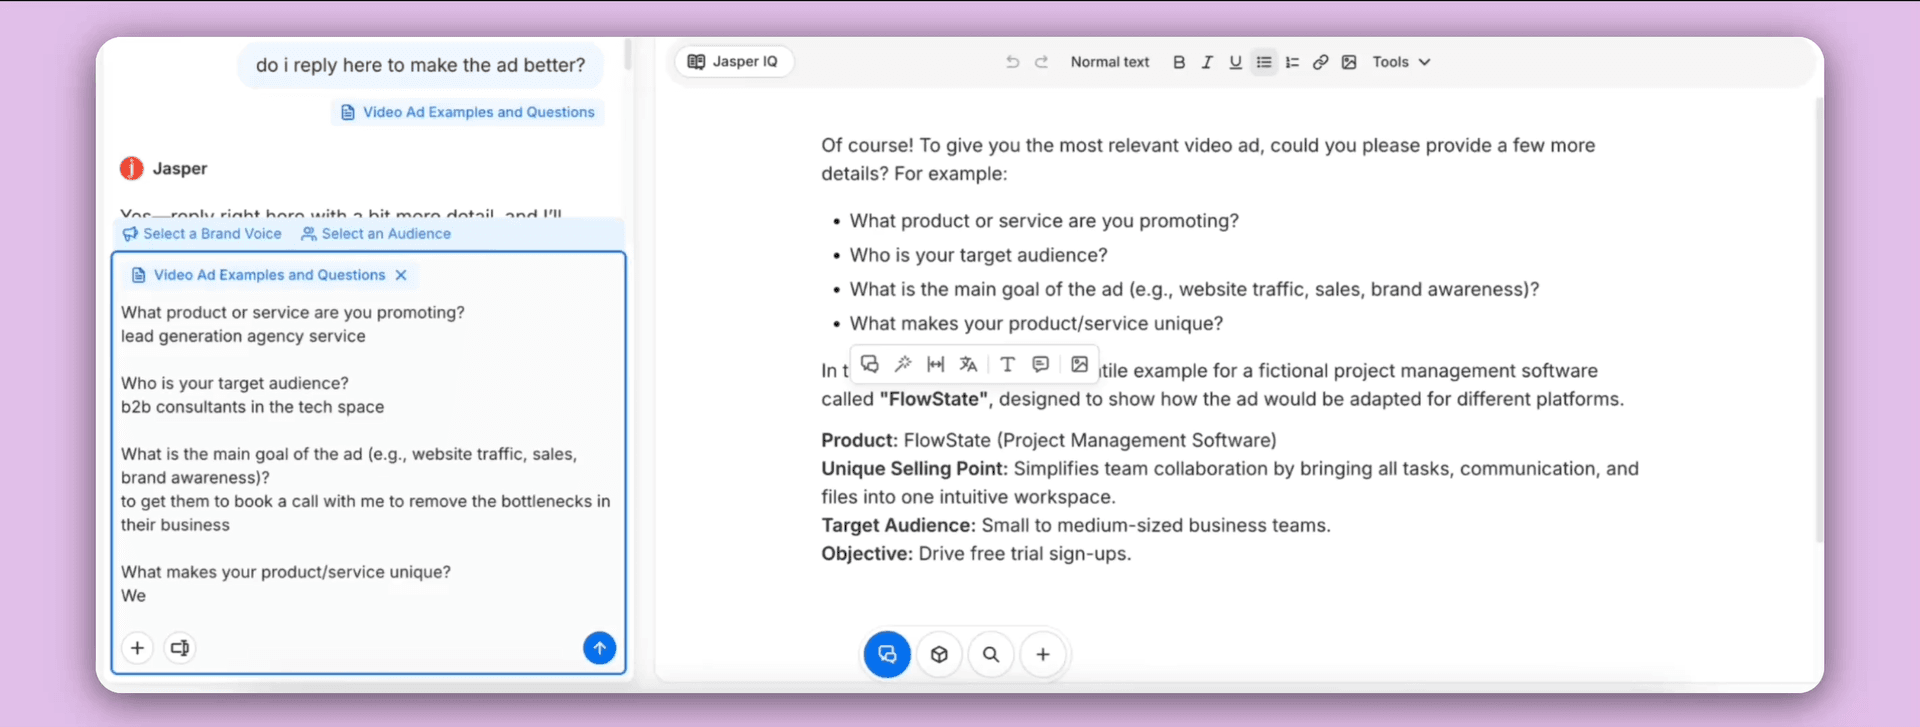The height and width of the screenshot is (727, 1920).
Task: Click the blue chat button in bottom bar
Action: pyautogui.click(x=887, y=654)
